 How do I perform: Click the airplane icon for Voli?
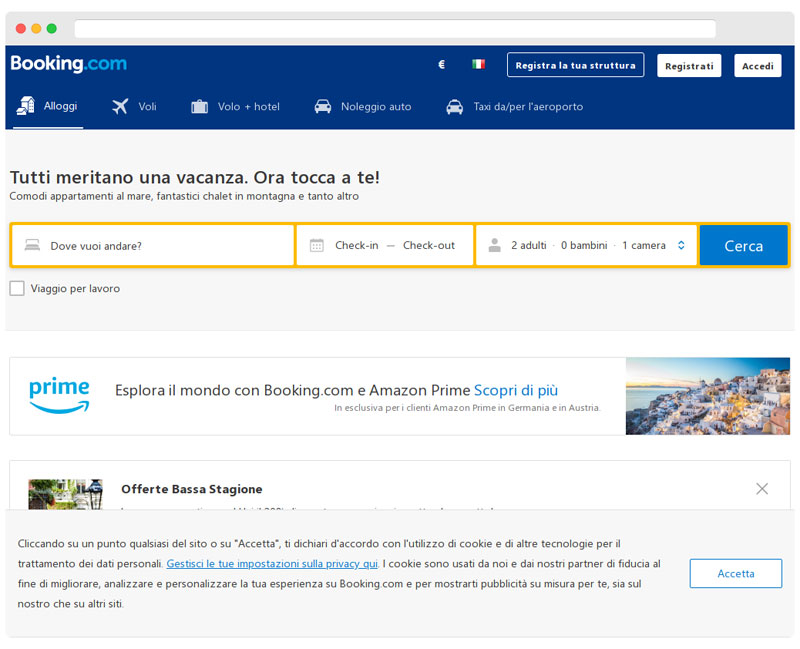click(x=120, y=106)
